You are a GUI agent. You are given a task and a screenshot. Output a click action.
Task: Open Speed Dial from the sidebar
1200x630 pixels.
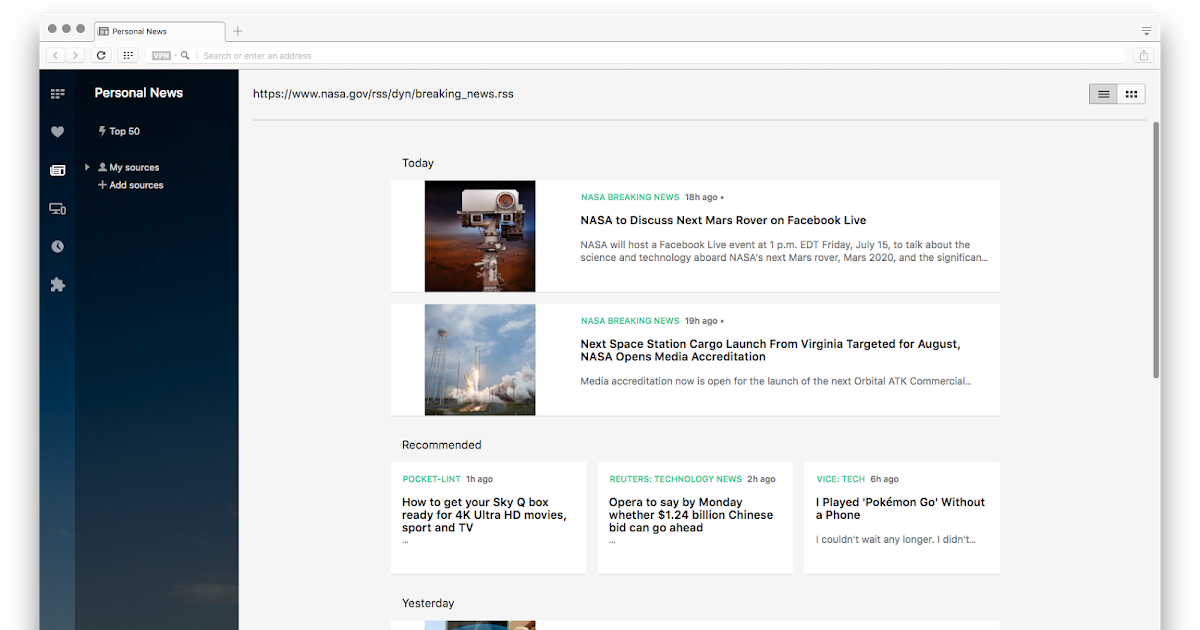(57, 94)
